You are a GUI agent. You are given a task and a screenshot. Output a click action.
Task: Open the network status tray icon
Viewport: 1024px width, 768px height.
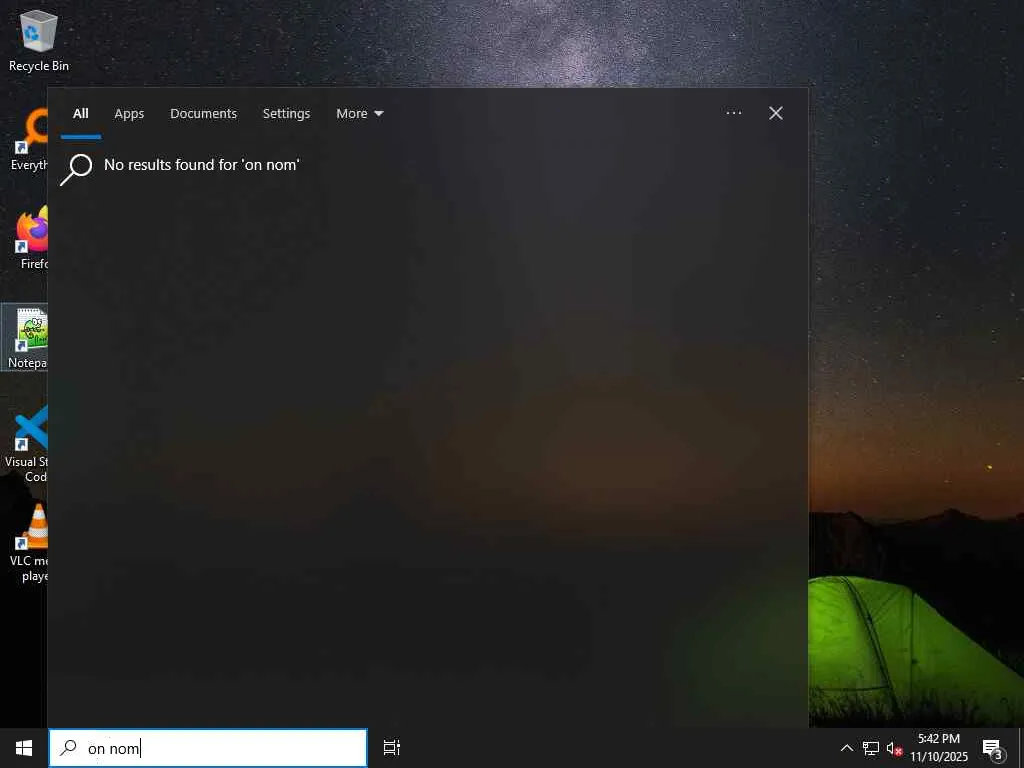[871, 748]
